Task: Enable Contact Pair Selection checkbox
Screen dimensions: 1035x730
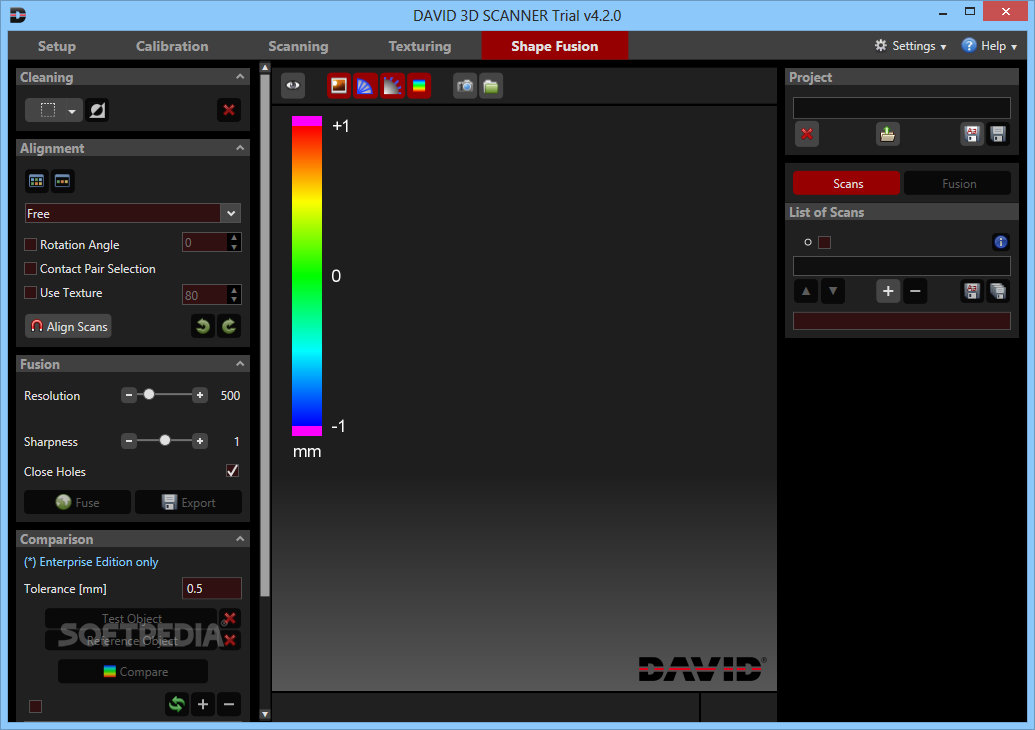Action: coord(30,269)
